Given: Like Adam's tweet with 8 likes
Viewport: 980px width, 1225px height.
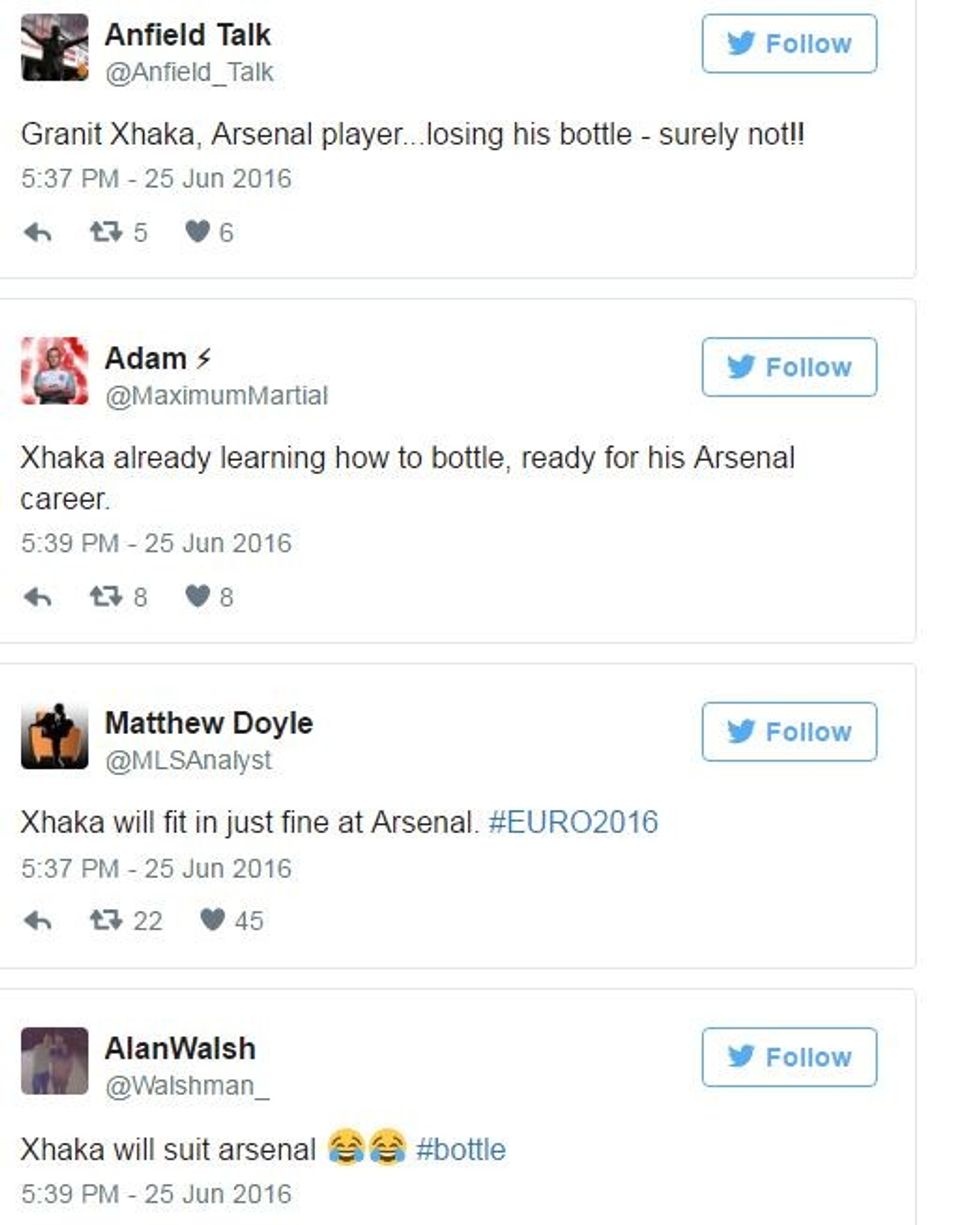Looking at the screenshot, I should (x=198, y=597).
